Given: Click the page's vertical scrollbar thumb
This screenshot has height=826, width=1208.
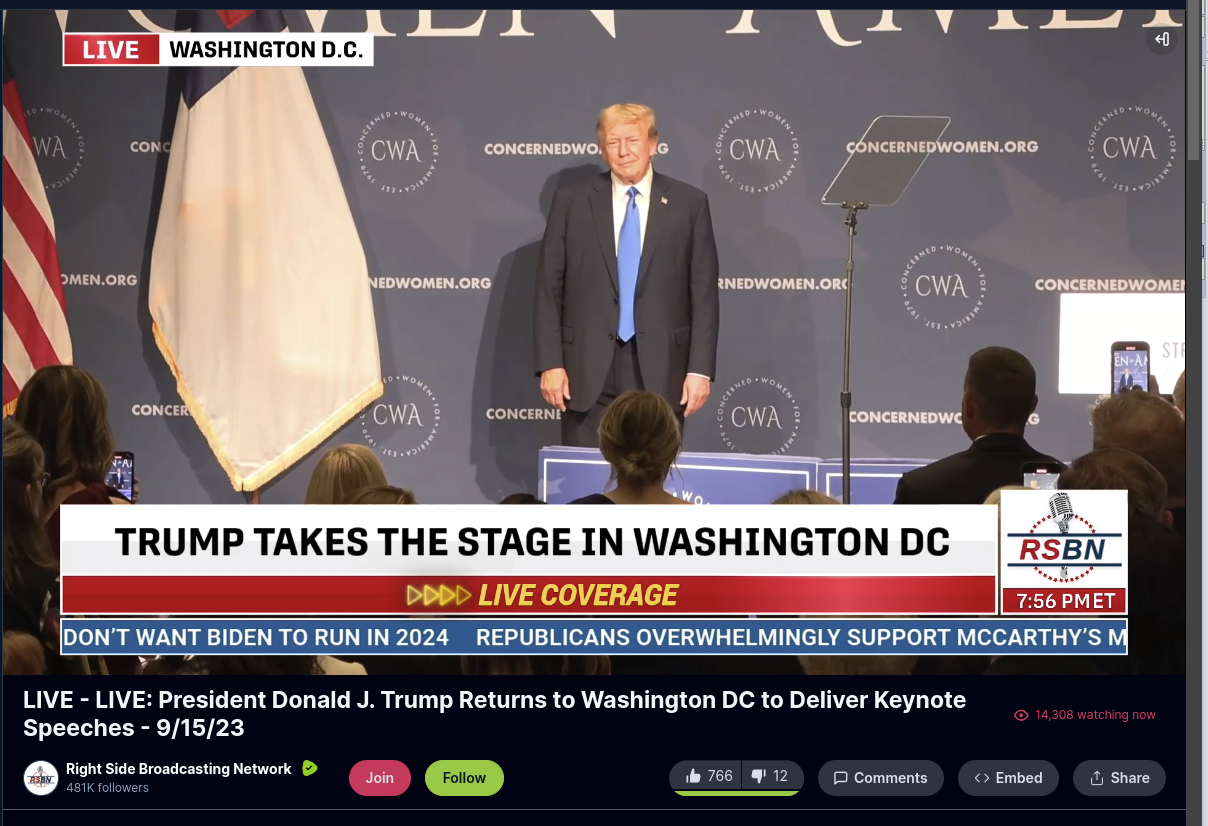Looking at the screenshot, I should pos(1193,80).
